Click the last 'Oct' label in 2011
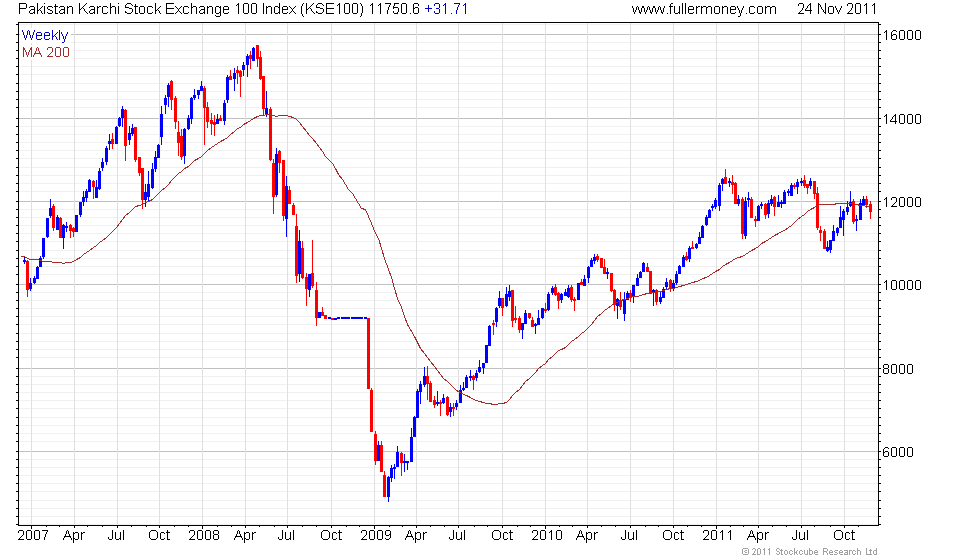Screen dimensions: 960x560 (844, 536)
